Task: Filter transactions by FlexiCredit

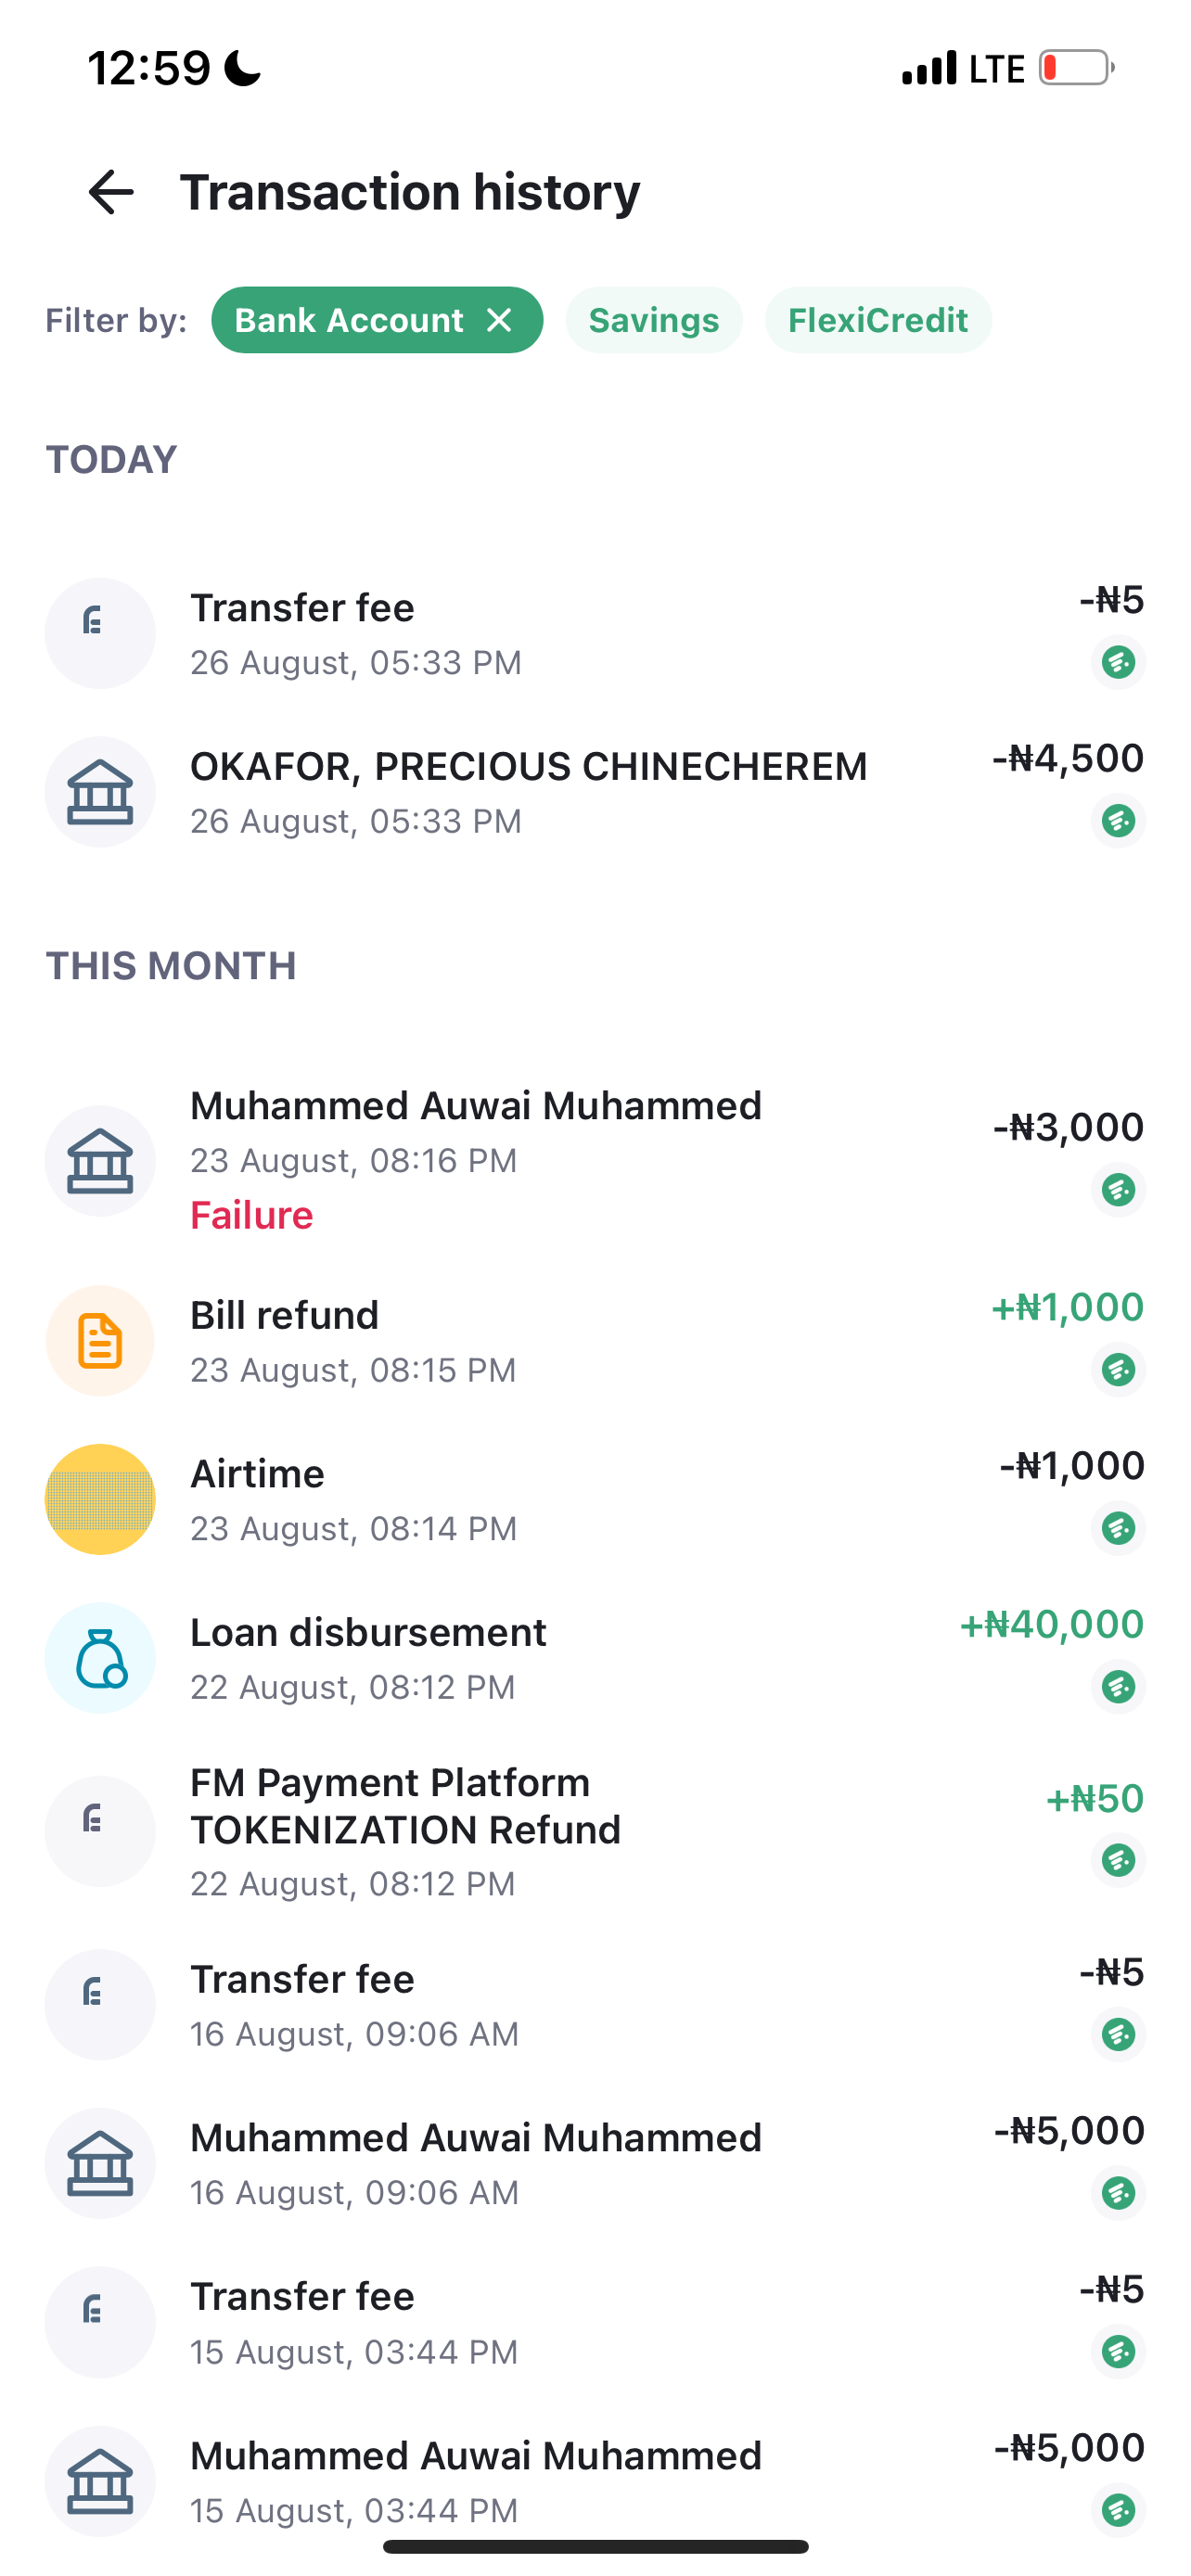Action: point(877,320)
